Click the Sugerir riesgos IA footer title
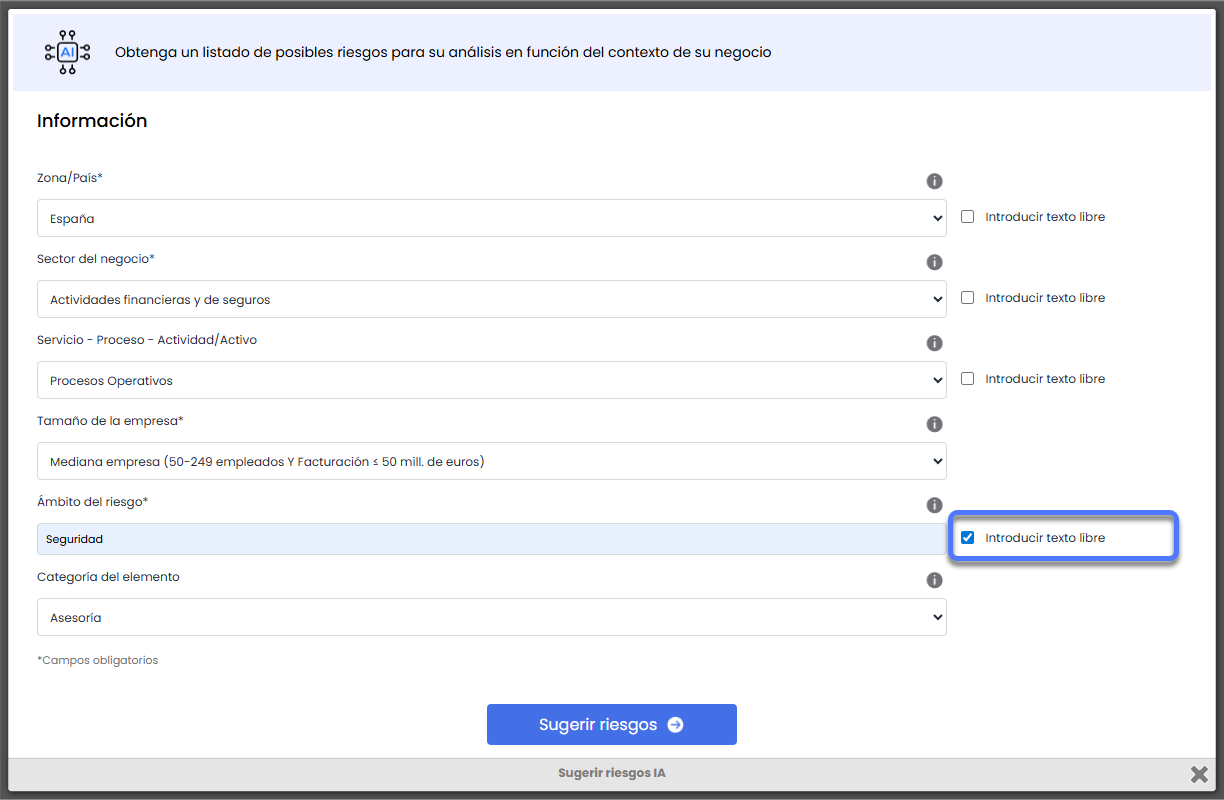1224x800 pixels. (x=611, y=774)
